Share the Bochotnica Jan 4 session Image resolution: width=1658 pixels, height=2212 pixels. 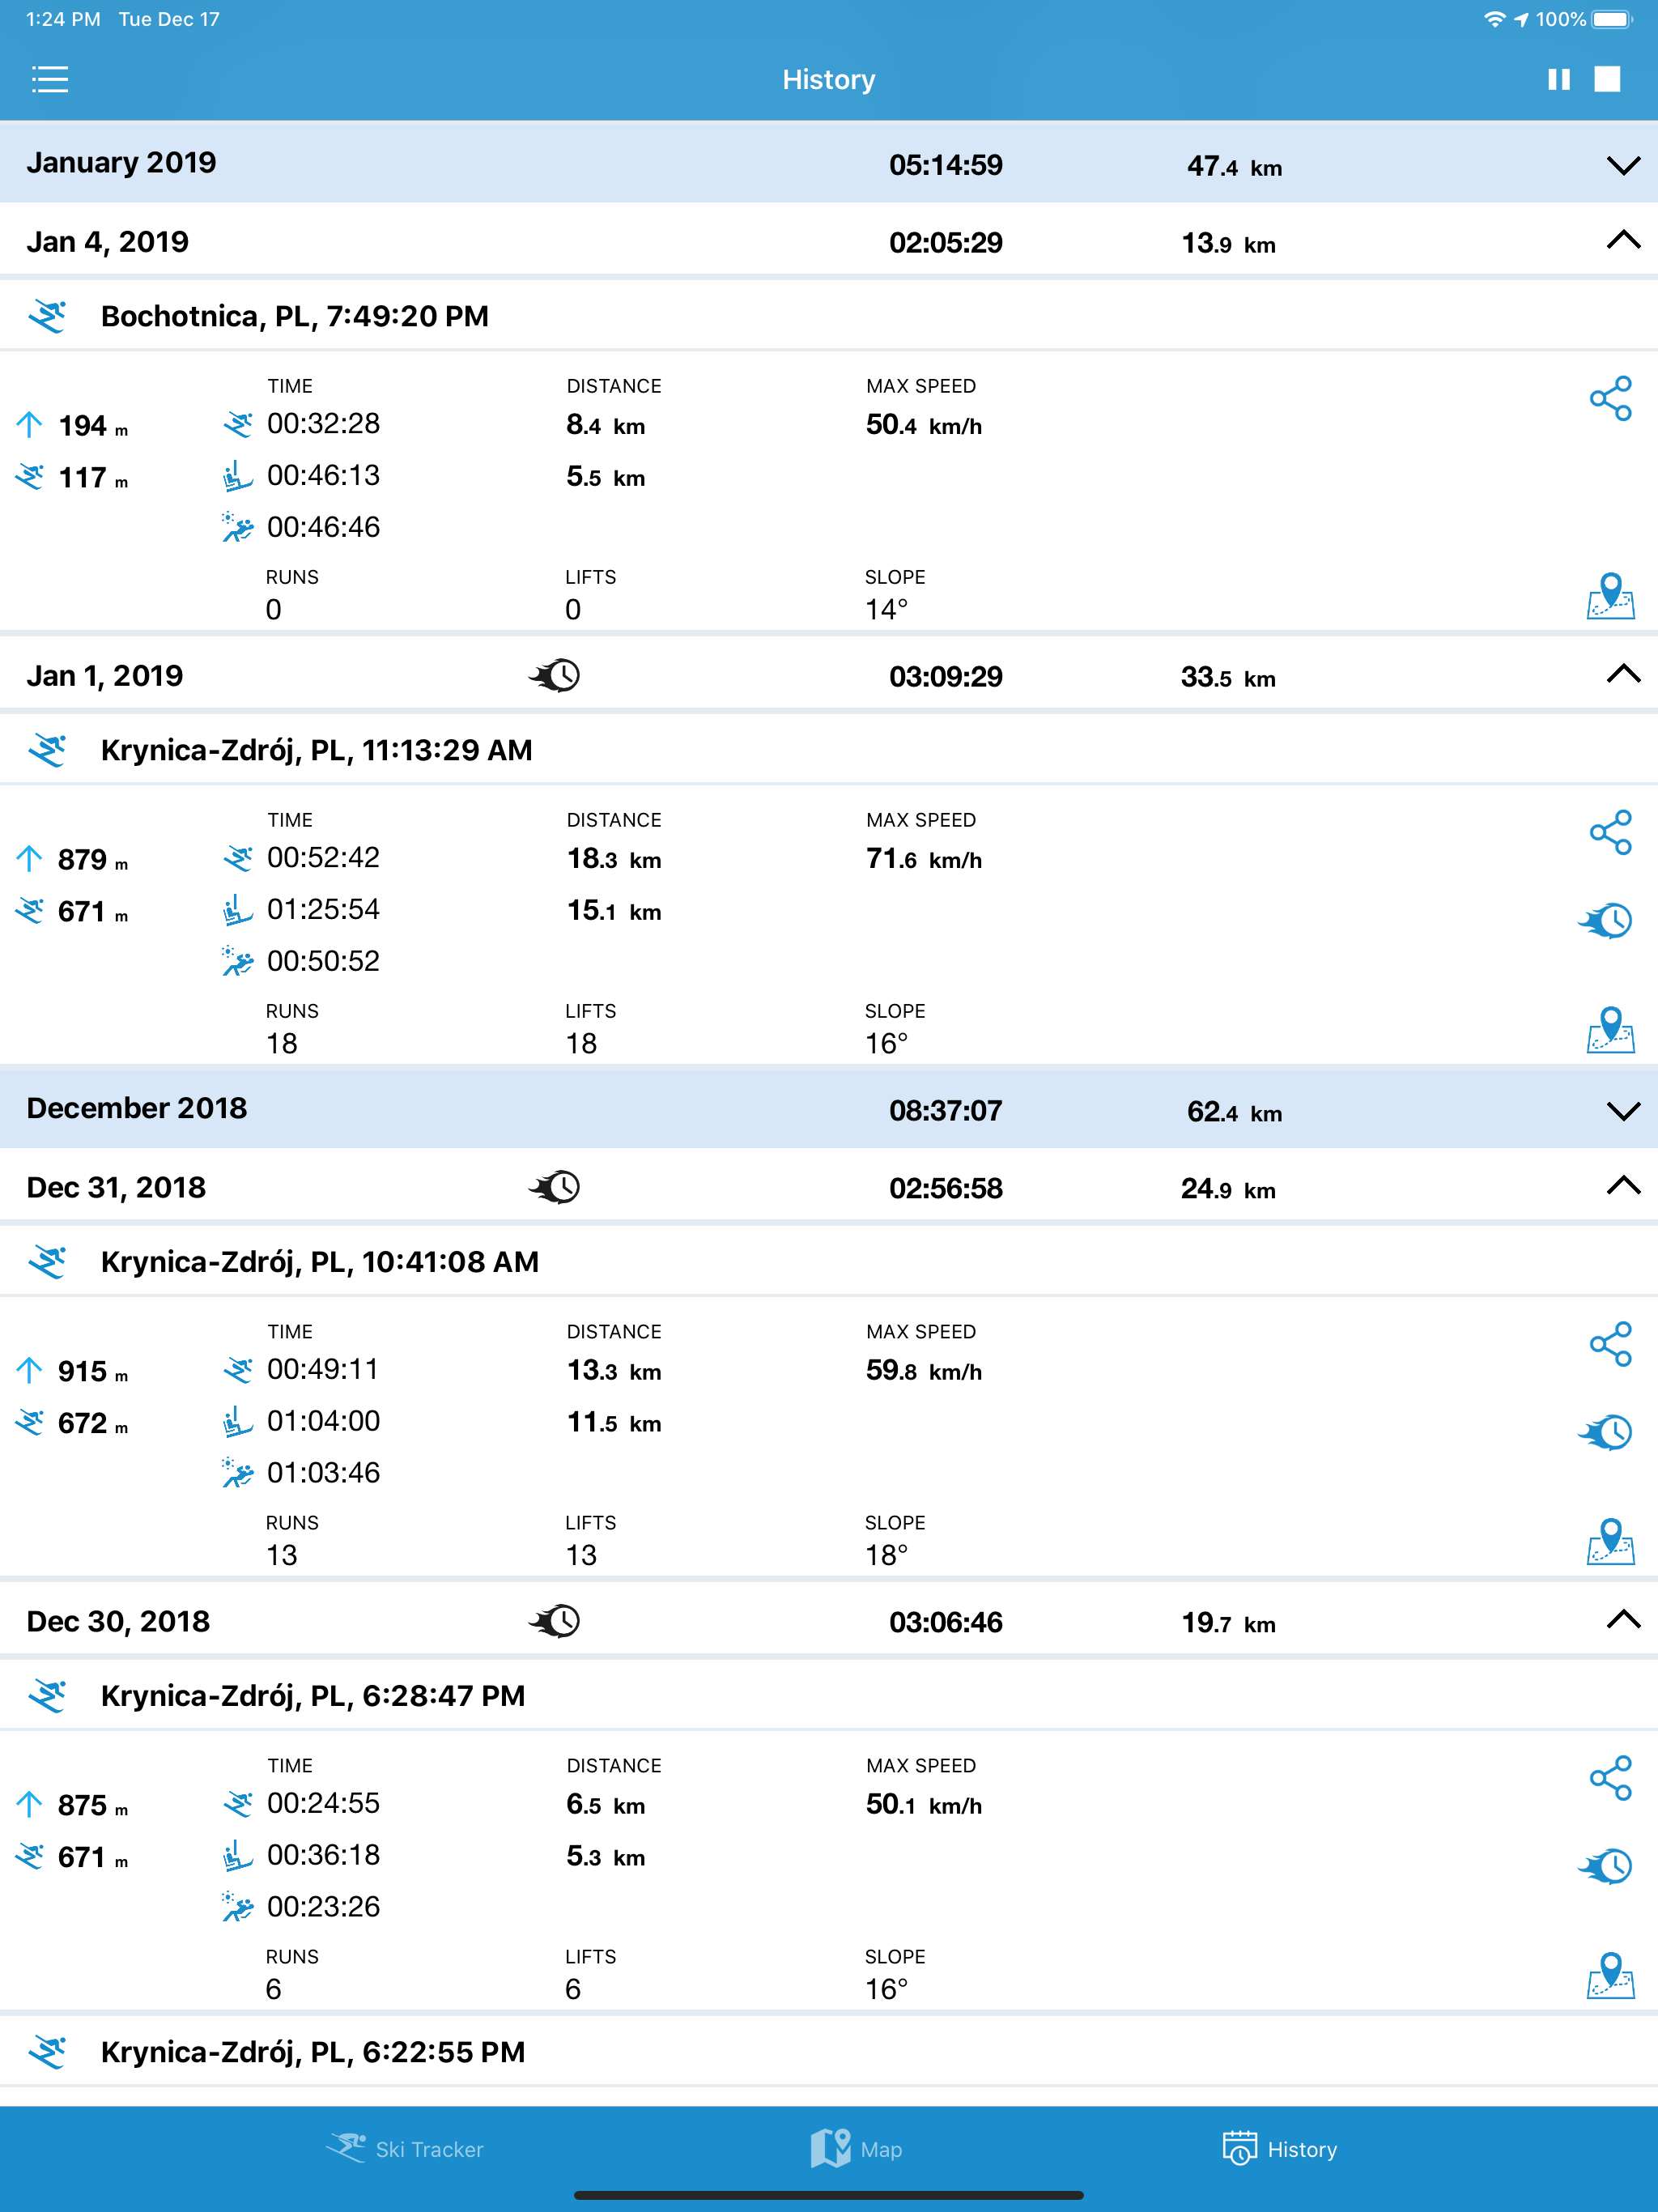pyautogui.click(x=1610, y=398)
